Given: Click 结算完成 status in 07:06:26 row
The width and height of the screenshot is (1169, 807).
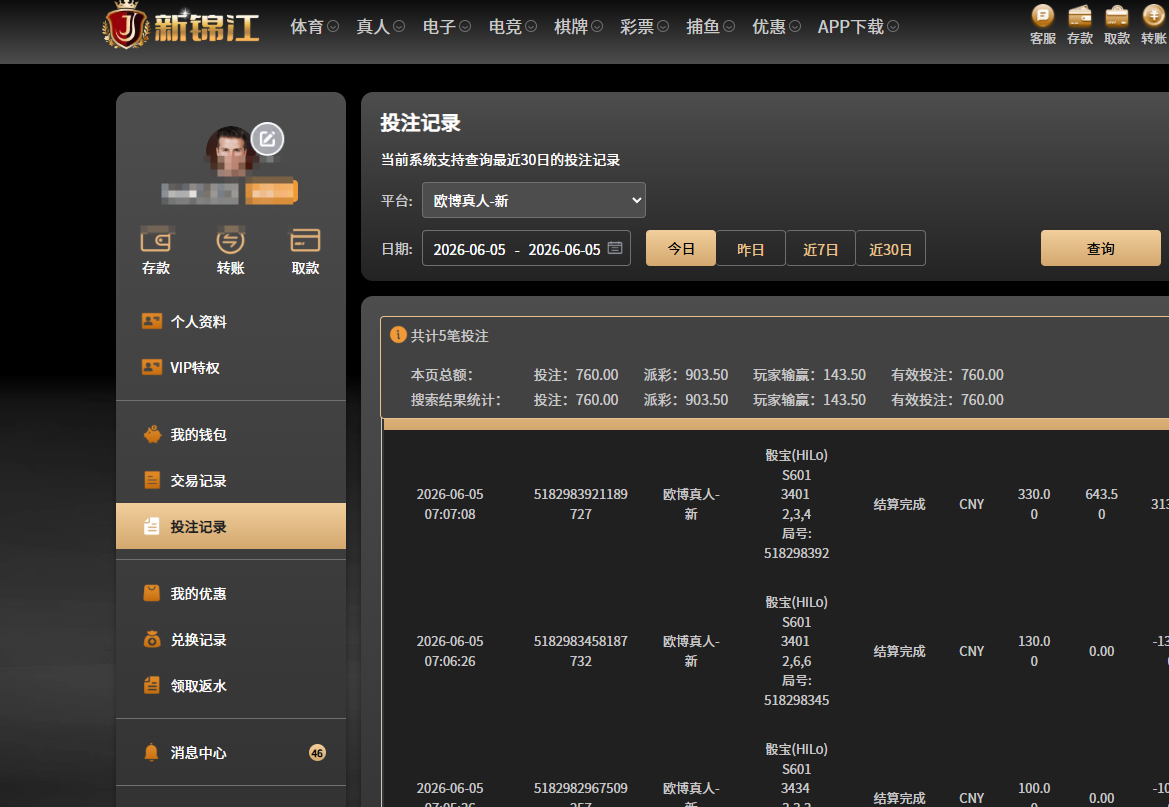Looking at the screenshot, I should point(899,651).
